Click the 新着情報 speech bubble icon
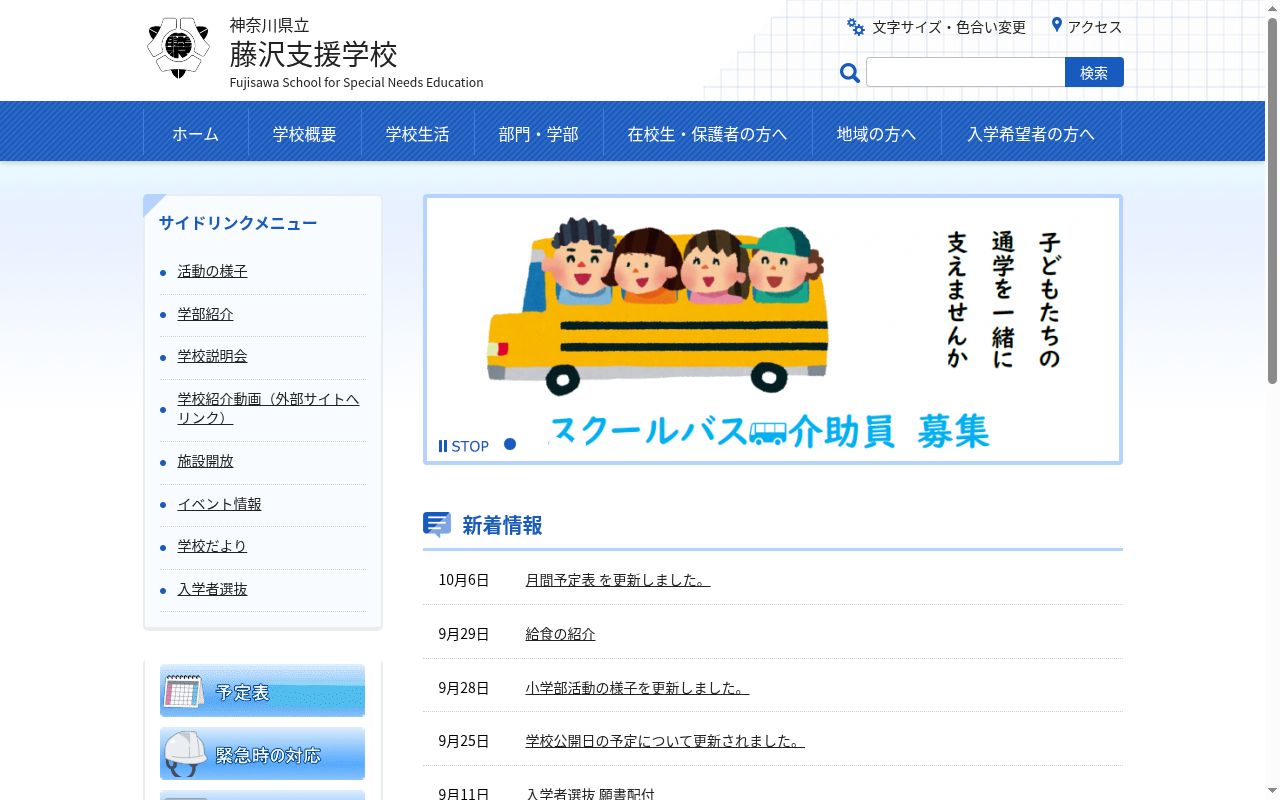1280x800 pixels. (x=437, y=525)
